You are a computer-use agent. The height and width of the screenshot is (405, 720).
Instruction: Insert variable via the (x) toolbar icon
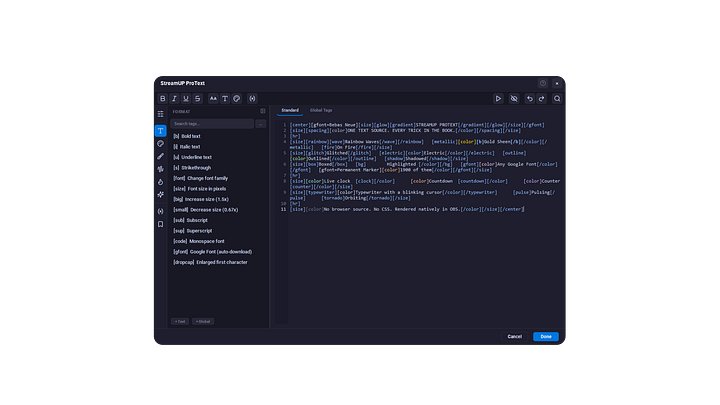252,99
